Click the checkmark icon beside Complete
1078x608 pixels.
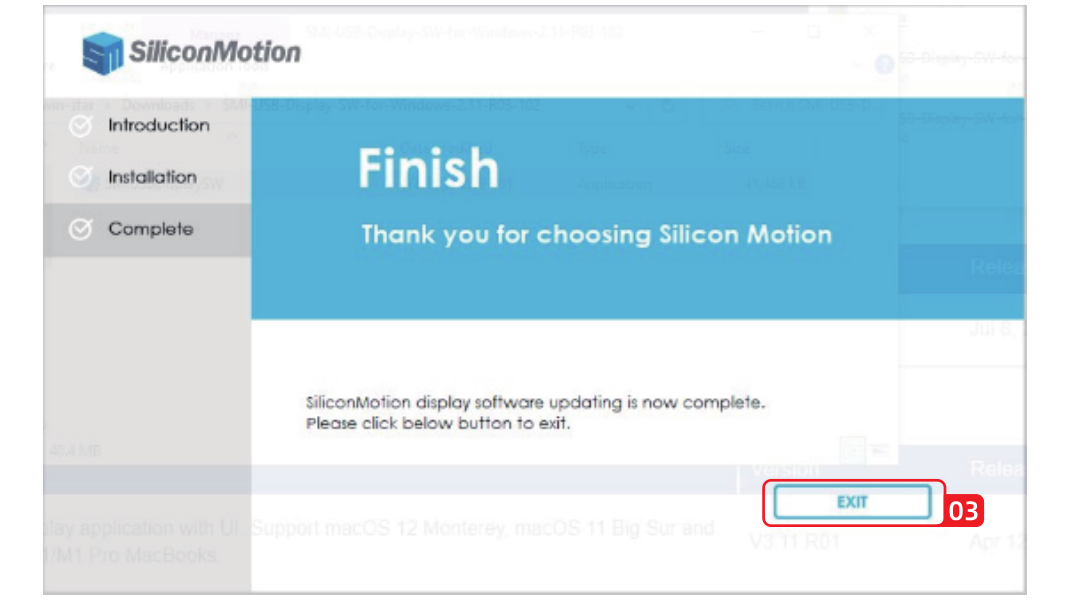tap(80, 230)
